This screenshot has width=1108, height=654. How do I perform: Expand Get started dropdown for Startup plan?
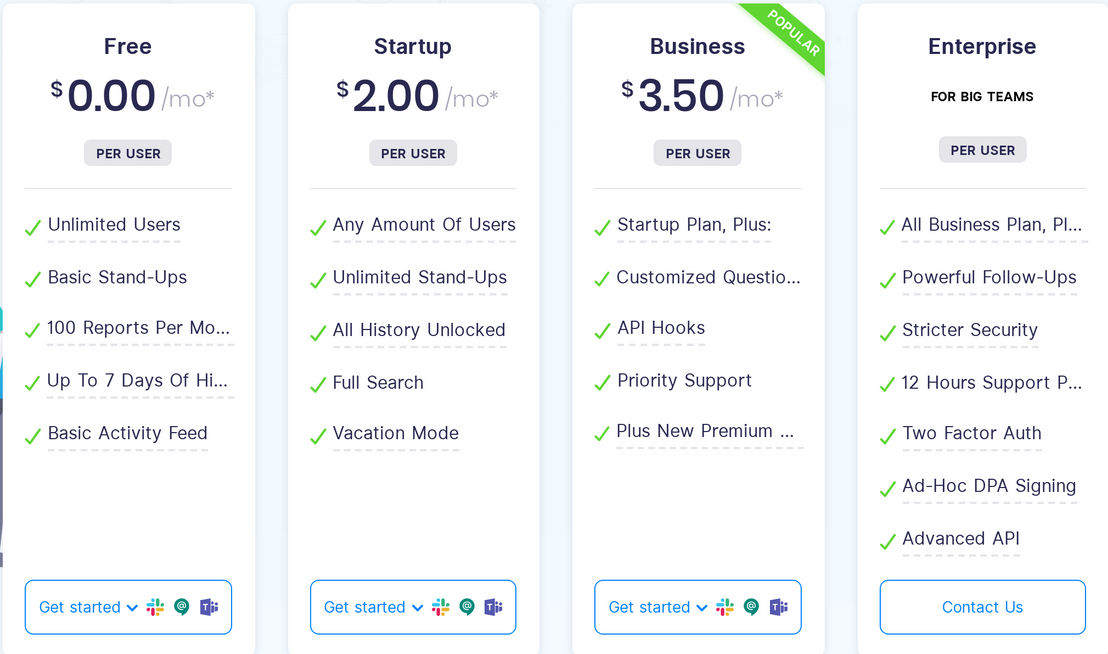[x=373, y=607]
